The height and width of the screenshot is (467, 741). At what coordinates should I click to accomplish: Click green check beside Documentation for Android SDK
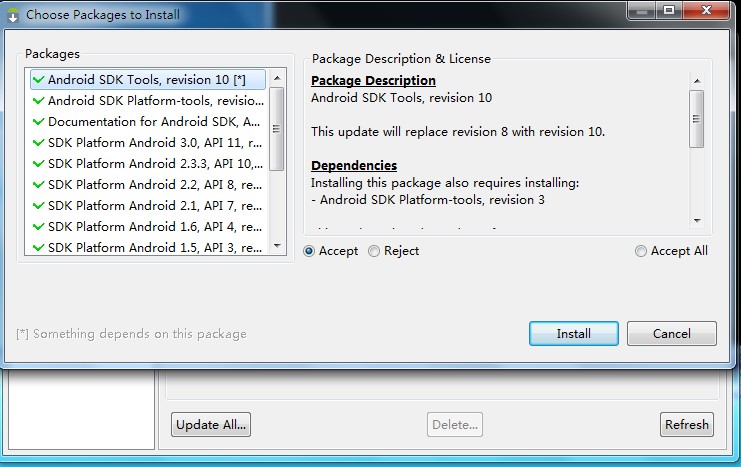point(39,121)
